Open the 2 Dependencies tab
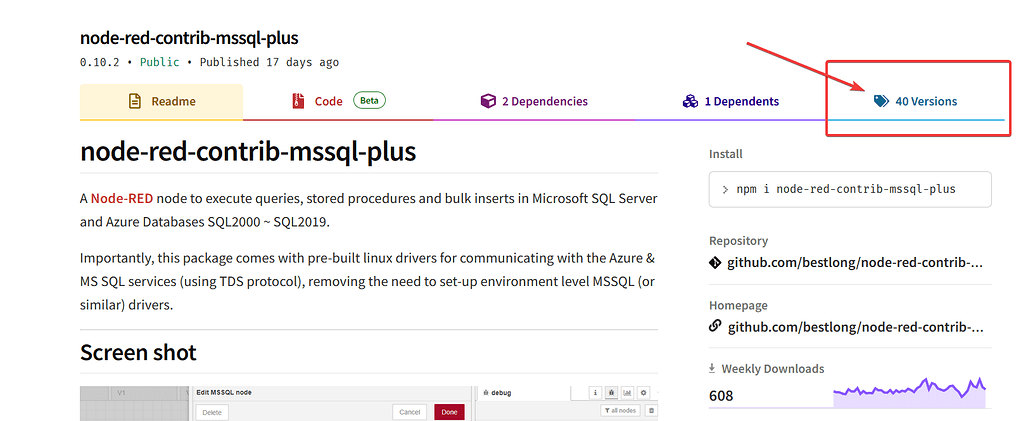1035x421 pixels. [533, 101]
